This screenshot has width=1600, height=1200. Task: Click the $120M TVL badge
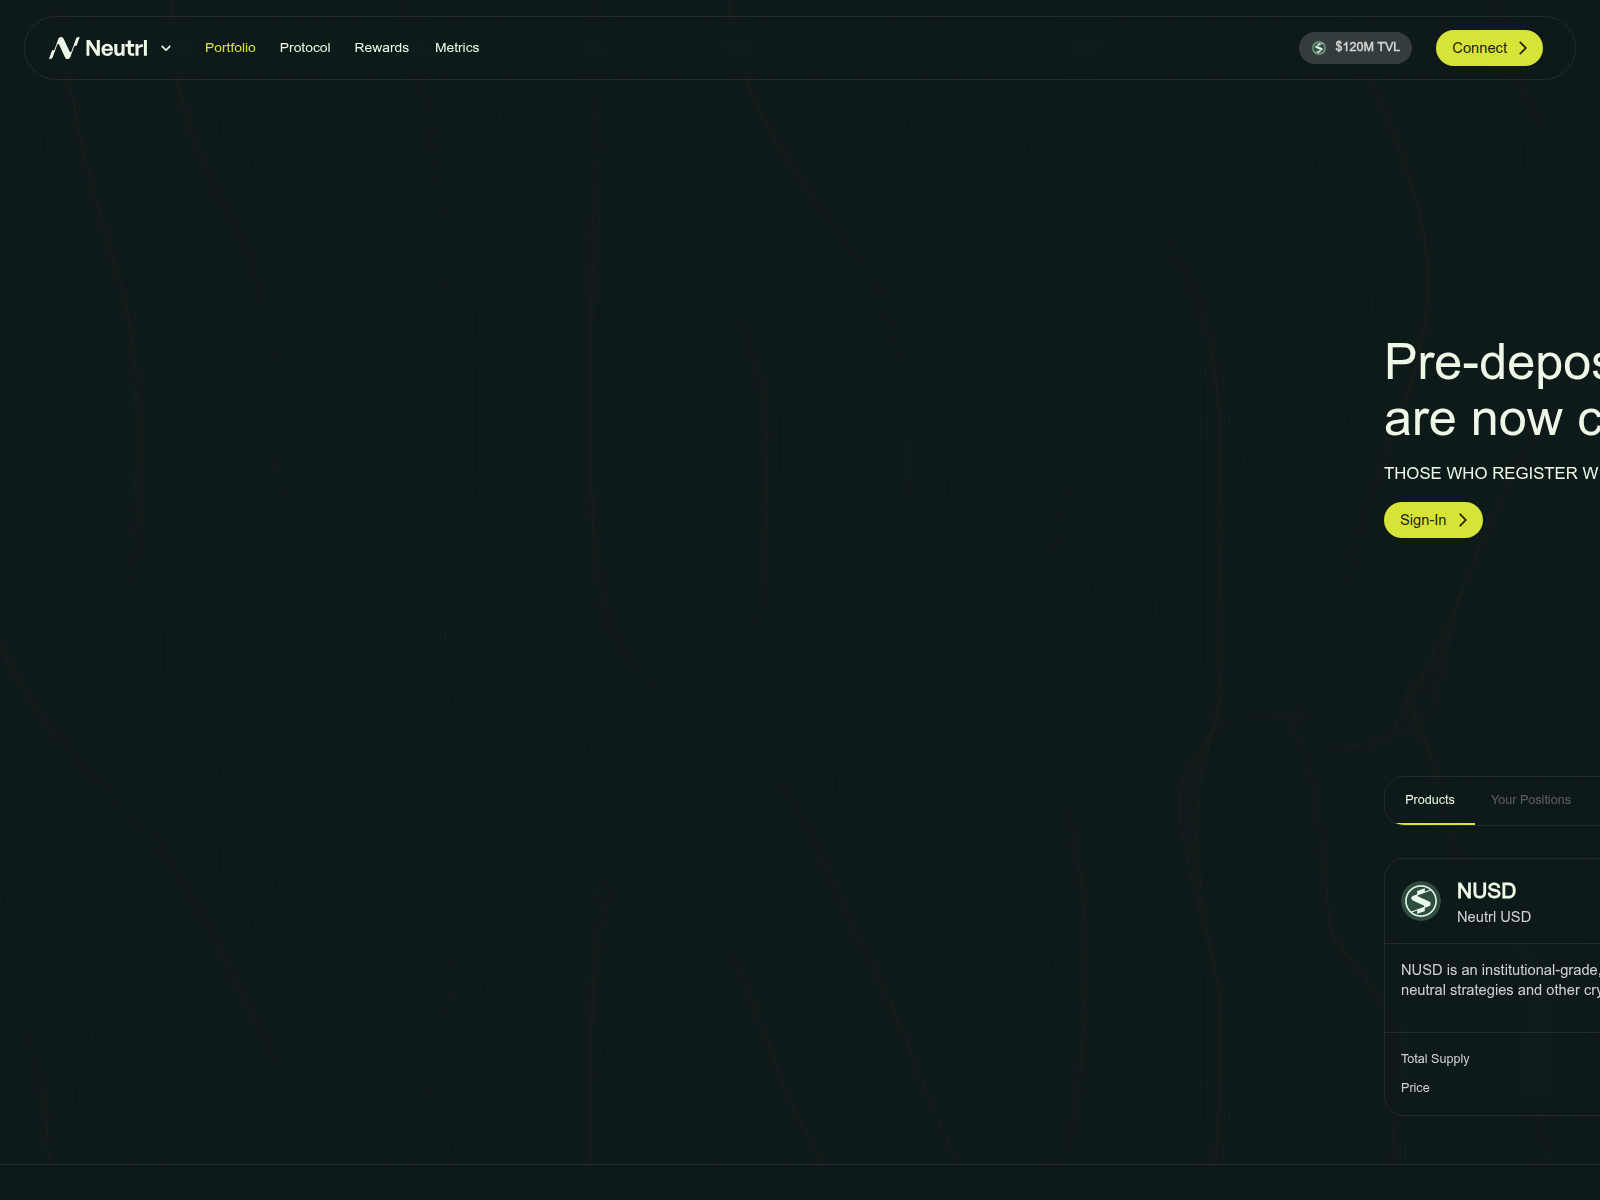(1355, 47)
